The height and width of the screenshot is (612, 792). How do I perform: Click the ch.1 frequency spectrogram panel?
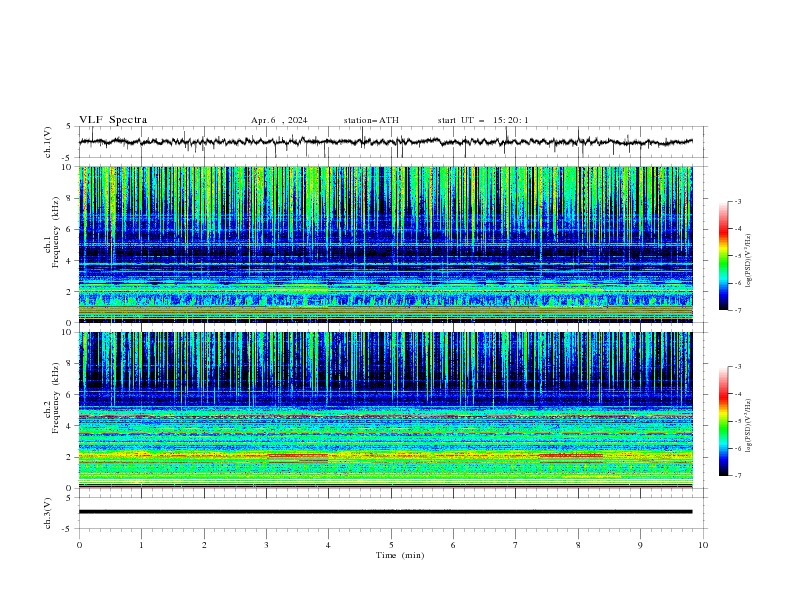click(386, 244)
